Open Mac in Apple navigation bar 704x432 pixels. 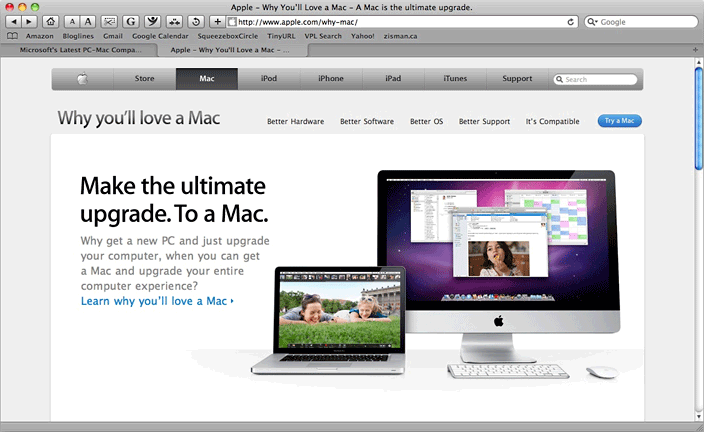(x=207, y=79)
